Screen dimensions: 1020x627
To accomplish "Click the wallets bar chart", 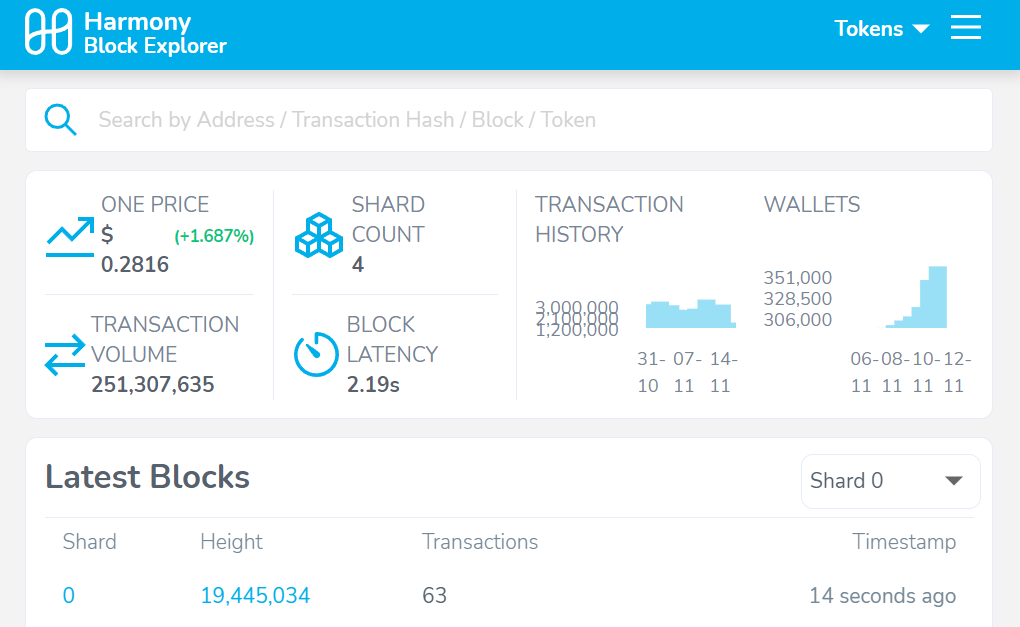I will coord(917,297).
